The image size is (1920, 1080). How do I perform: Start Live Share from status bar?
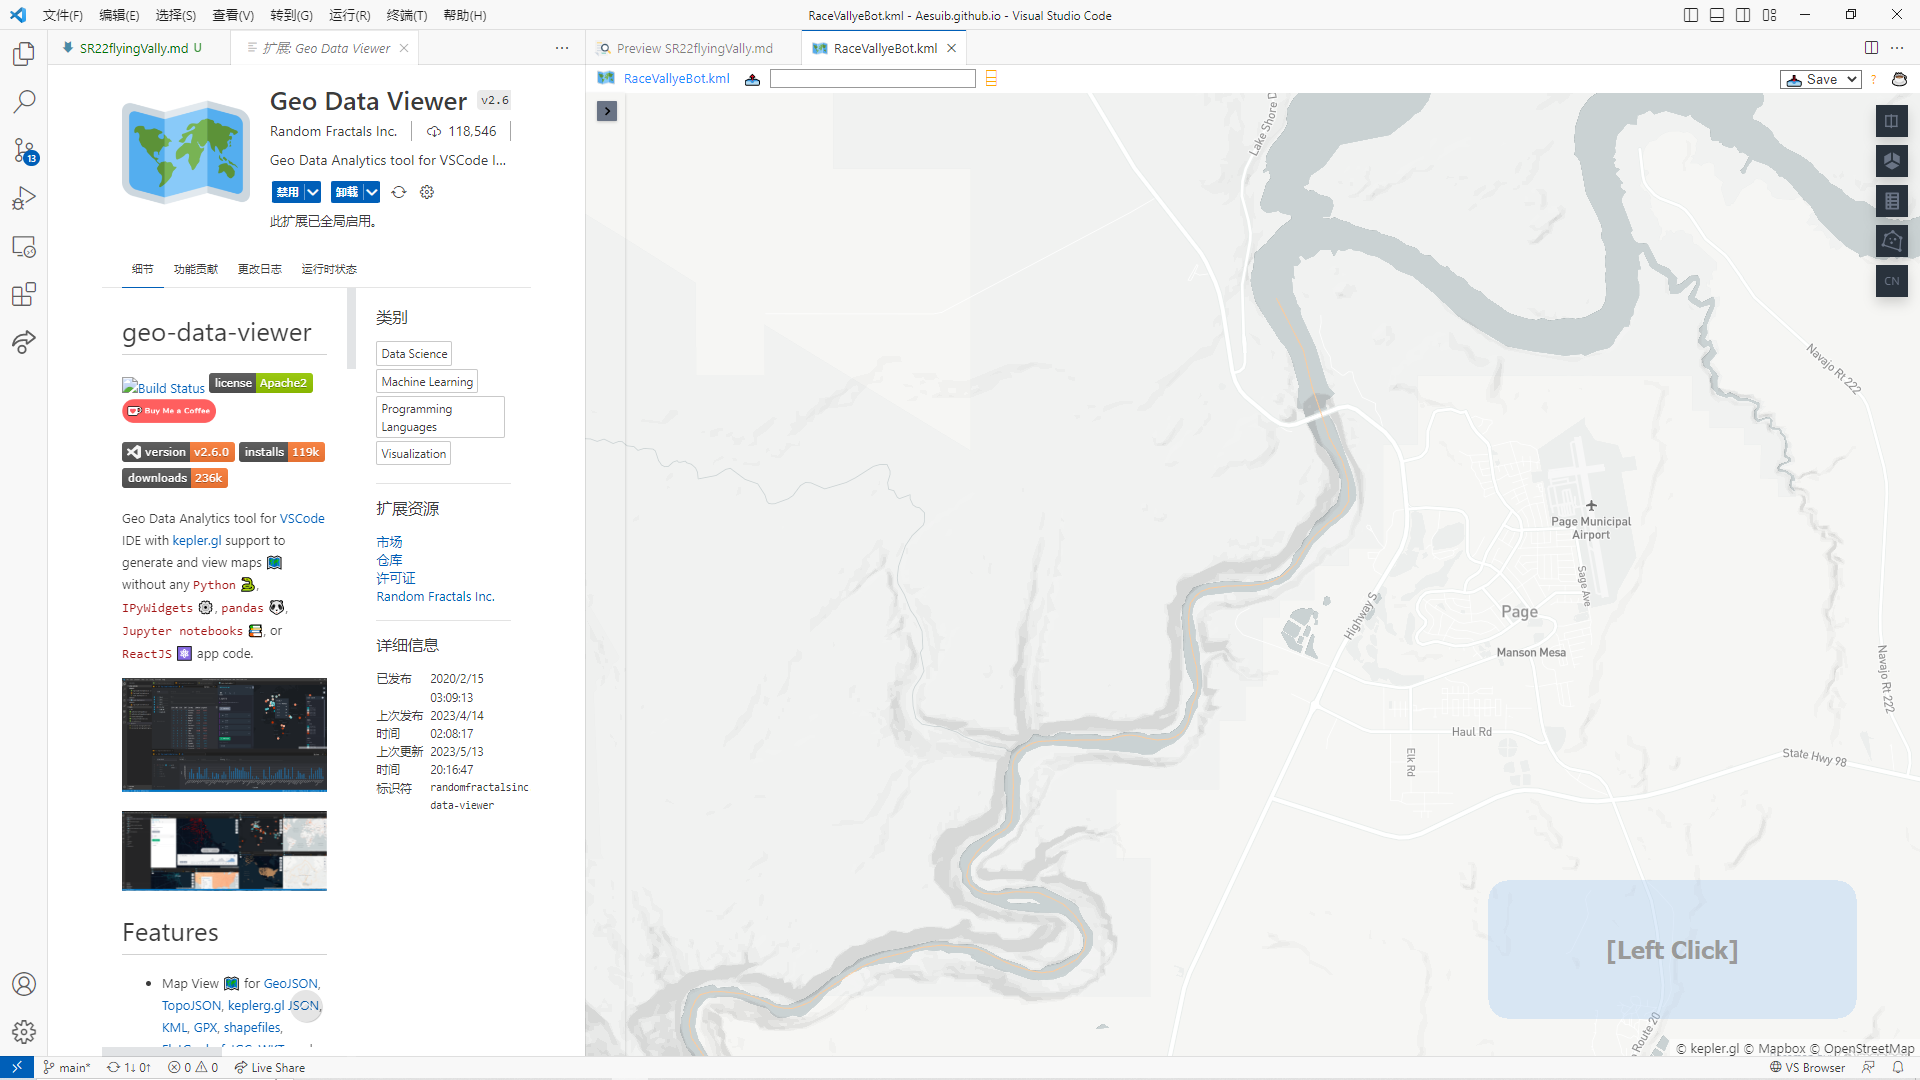[x=270, y=1067]
